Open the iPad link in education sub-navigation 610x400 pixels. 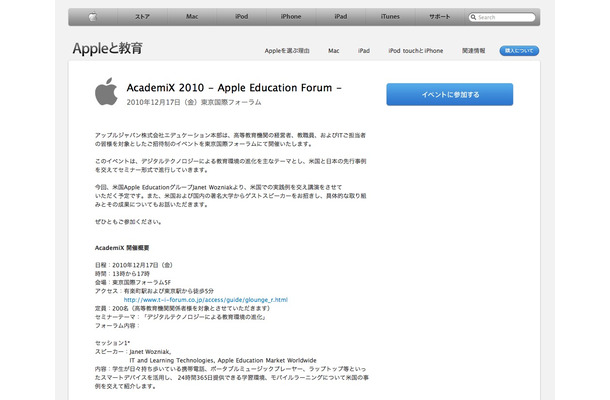point(364,51)
